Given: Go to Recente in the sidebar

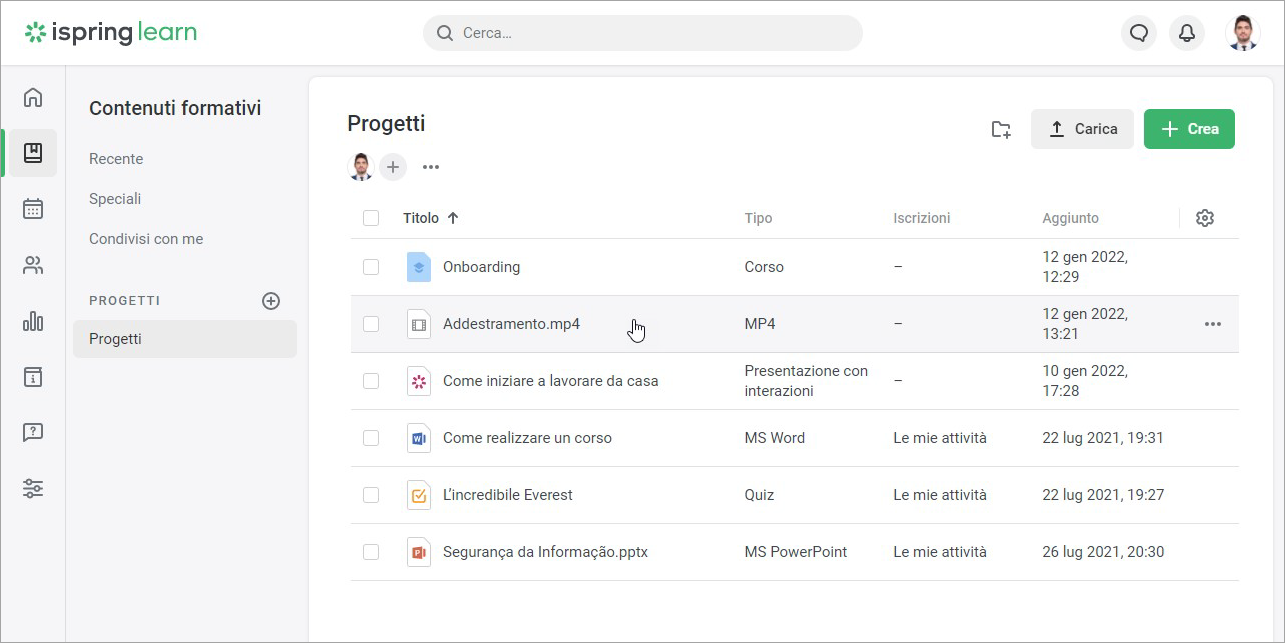Looking at the screenshot, I should pos(116,159).
